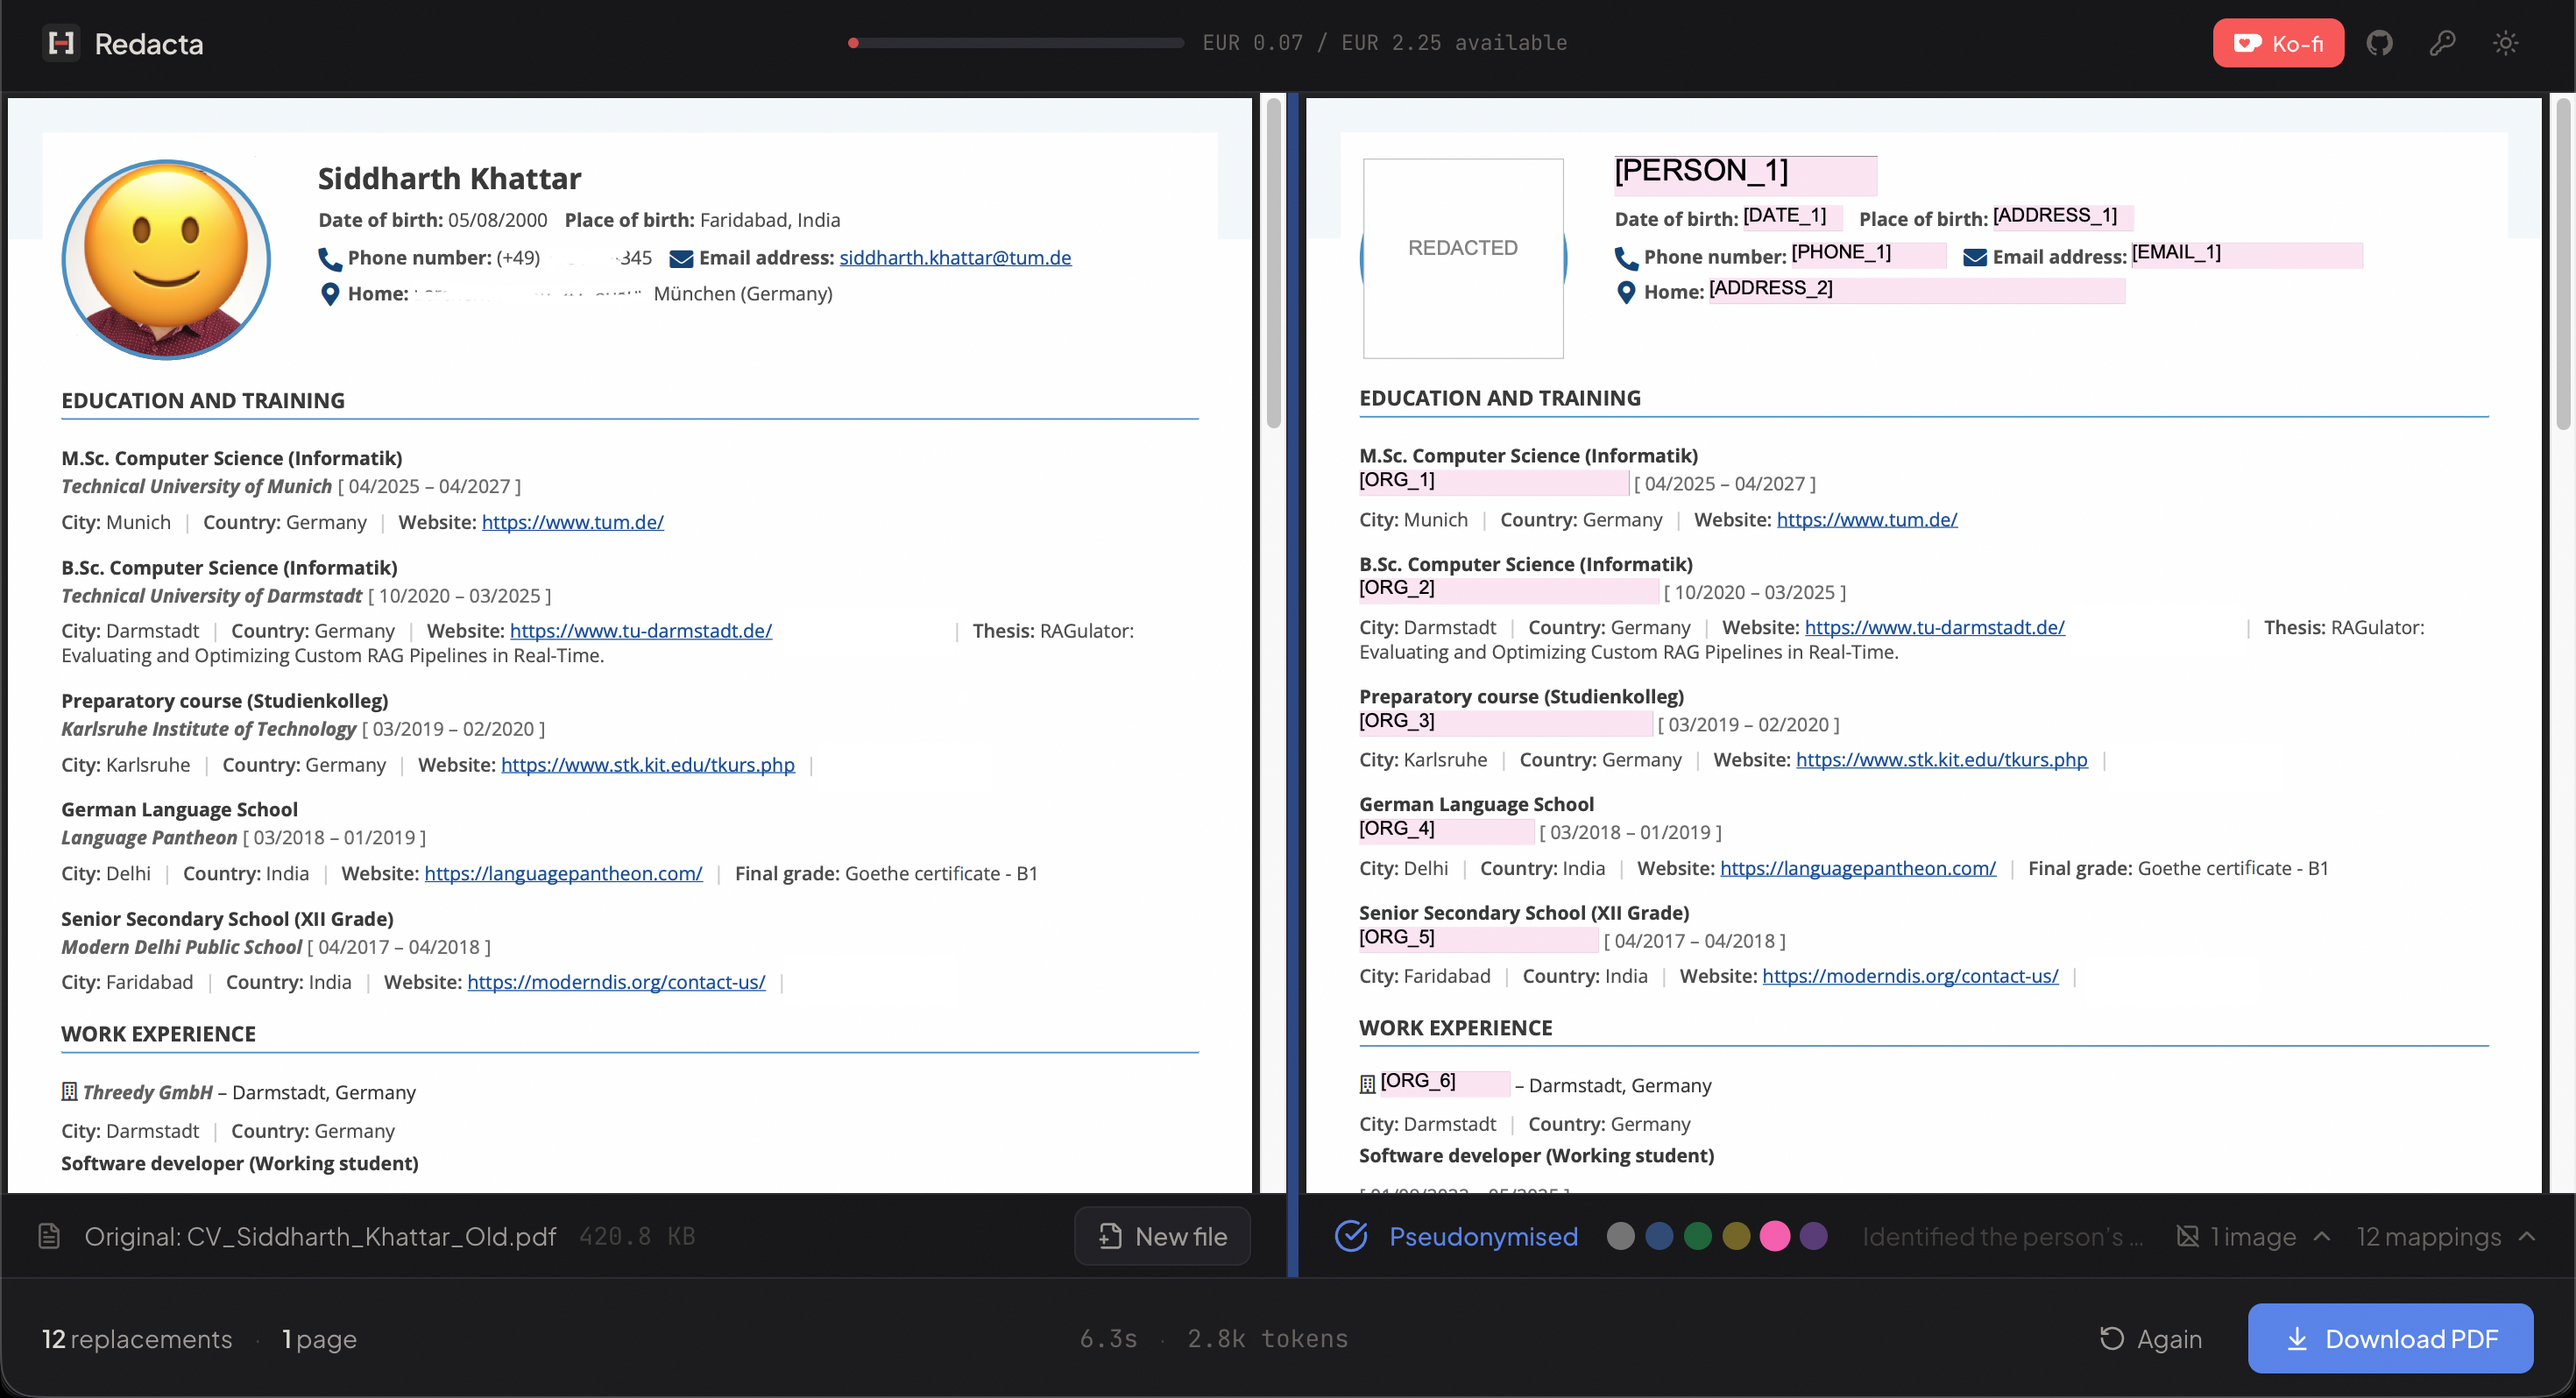Select the green highlight color swatch
Image resolution: width=2576 pixels, height=1398 pixels.
click(x=1698, y=1237)
